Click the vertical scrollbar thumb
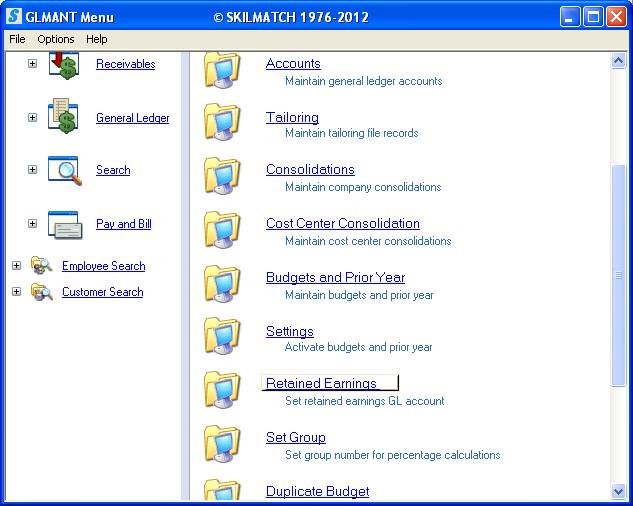633x506 pixels. 618,276
